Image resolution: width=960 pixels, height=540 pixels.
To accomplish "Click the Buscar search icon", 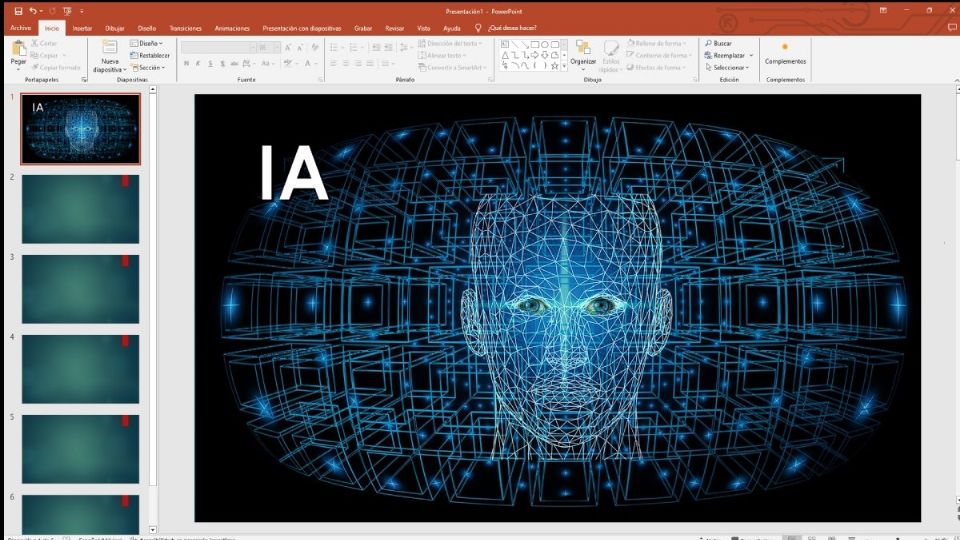I will tap(709, 44).
